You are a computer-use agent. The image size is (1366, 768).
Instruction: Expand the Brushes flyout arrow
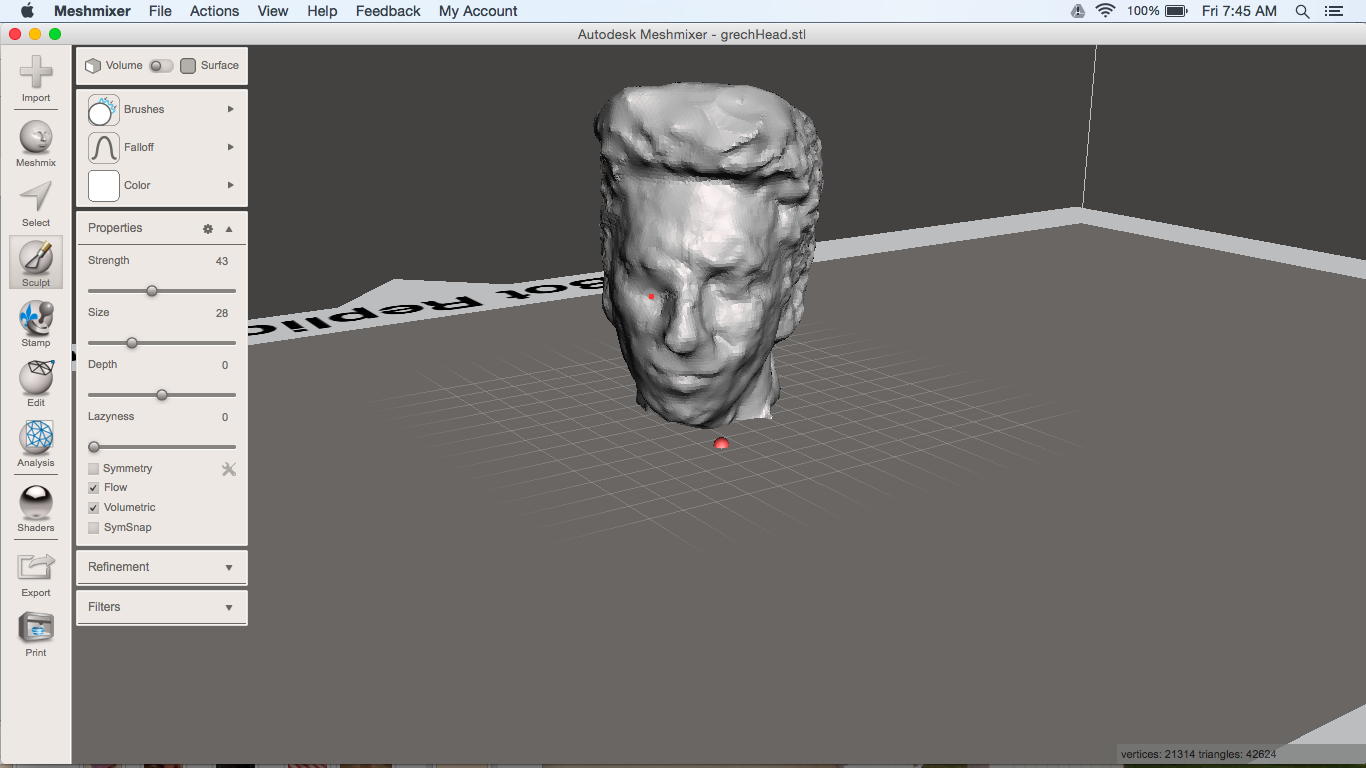[231, 110]
